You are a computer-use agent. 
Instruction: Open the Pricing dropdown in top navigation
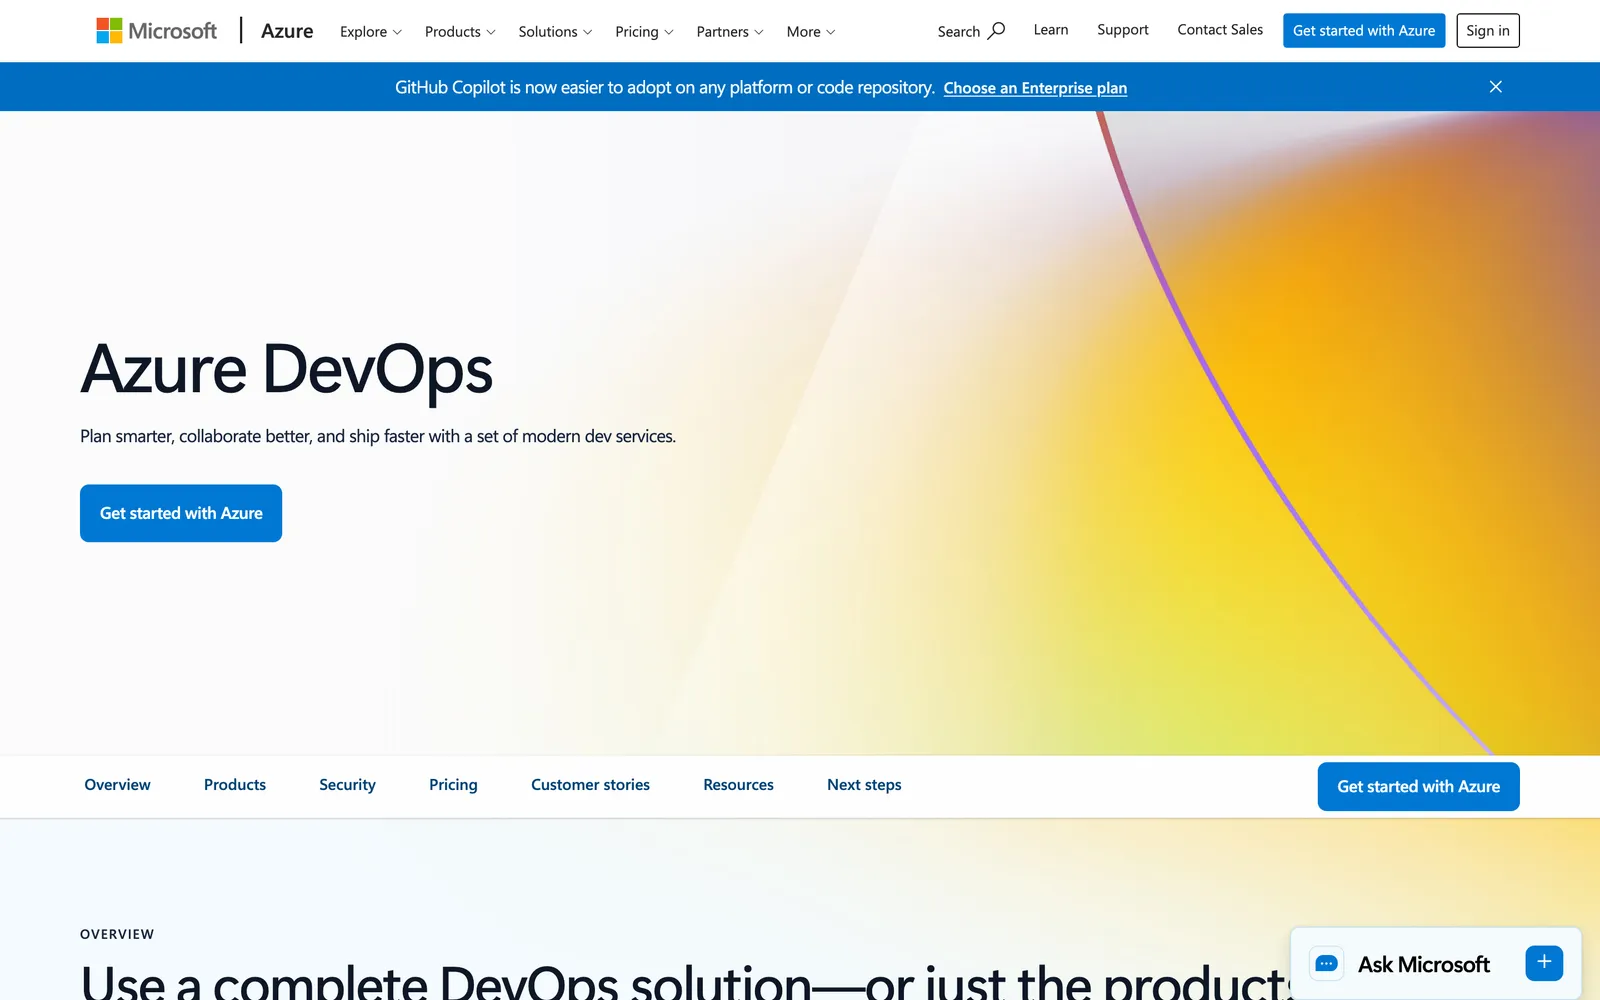click(644, 32)
